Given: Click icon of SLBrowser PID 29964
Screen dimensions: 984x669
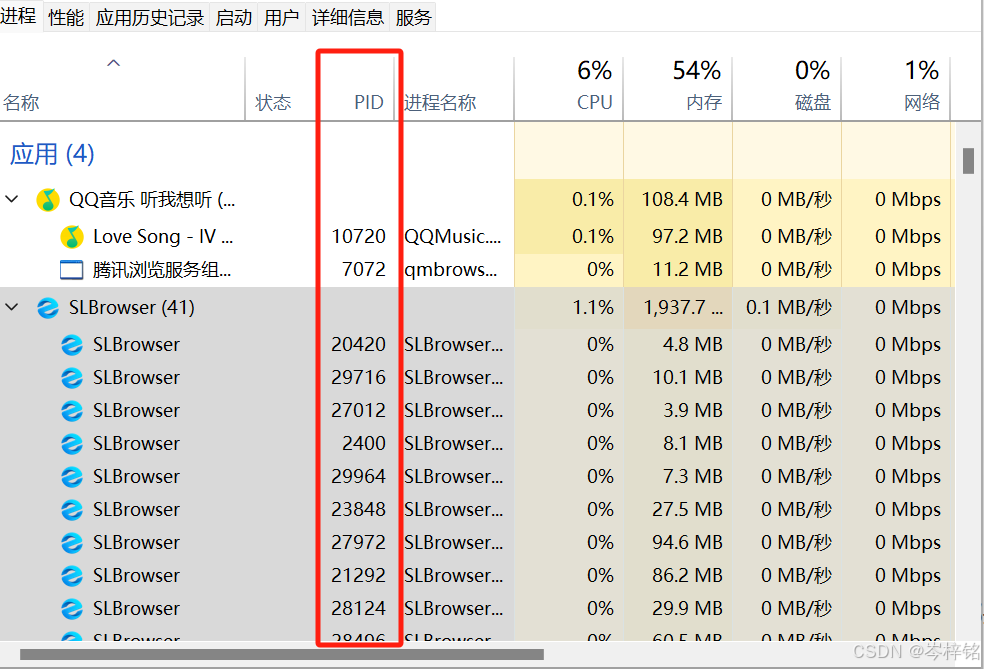Looking at the screenshot, I should (x=72, y=477).
